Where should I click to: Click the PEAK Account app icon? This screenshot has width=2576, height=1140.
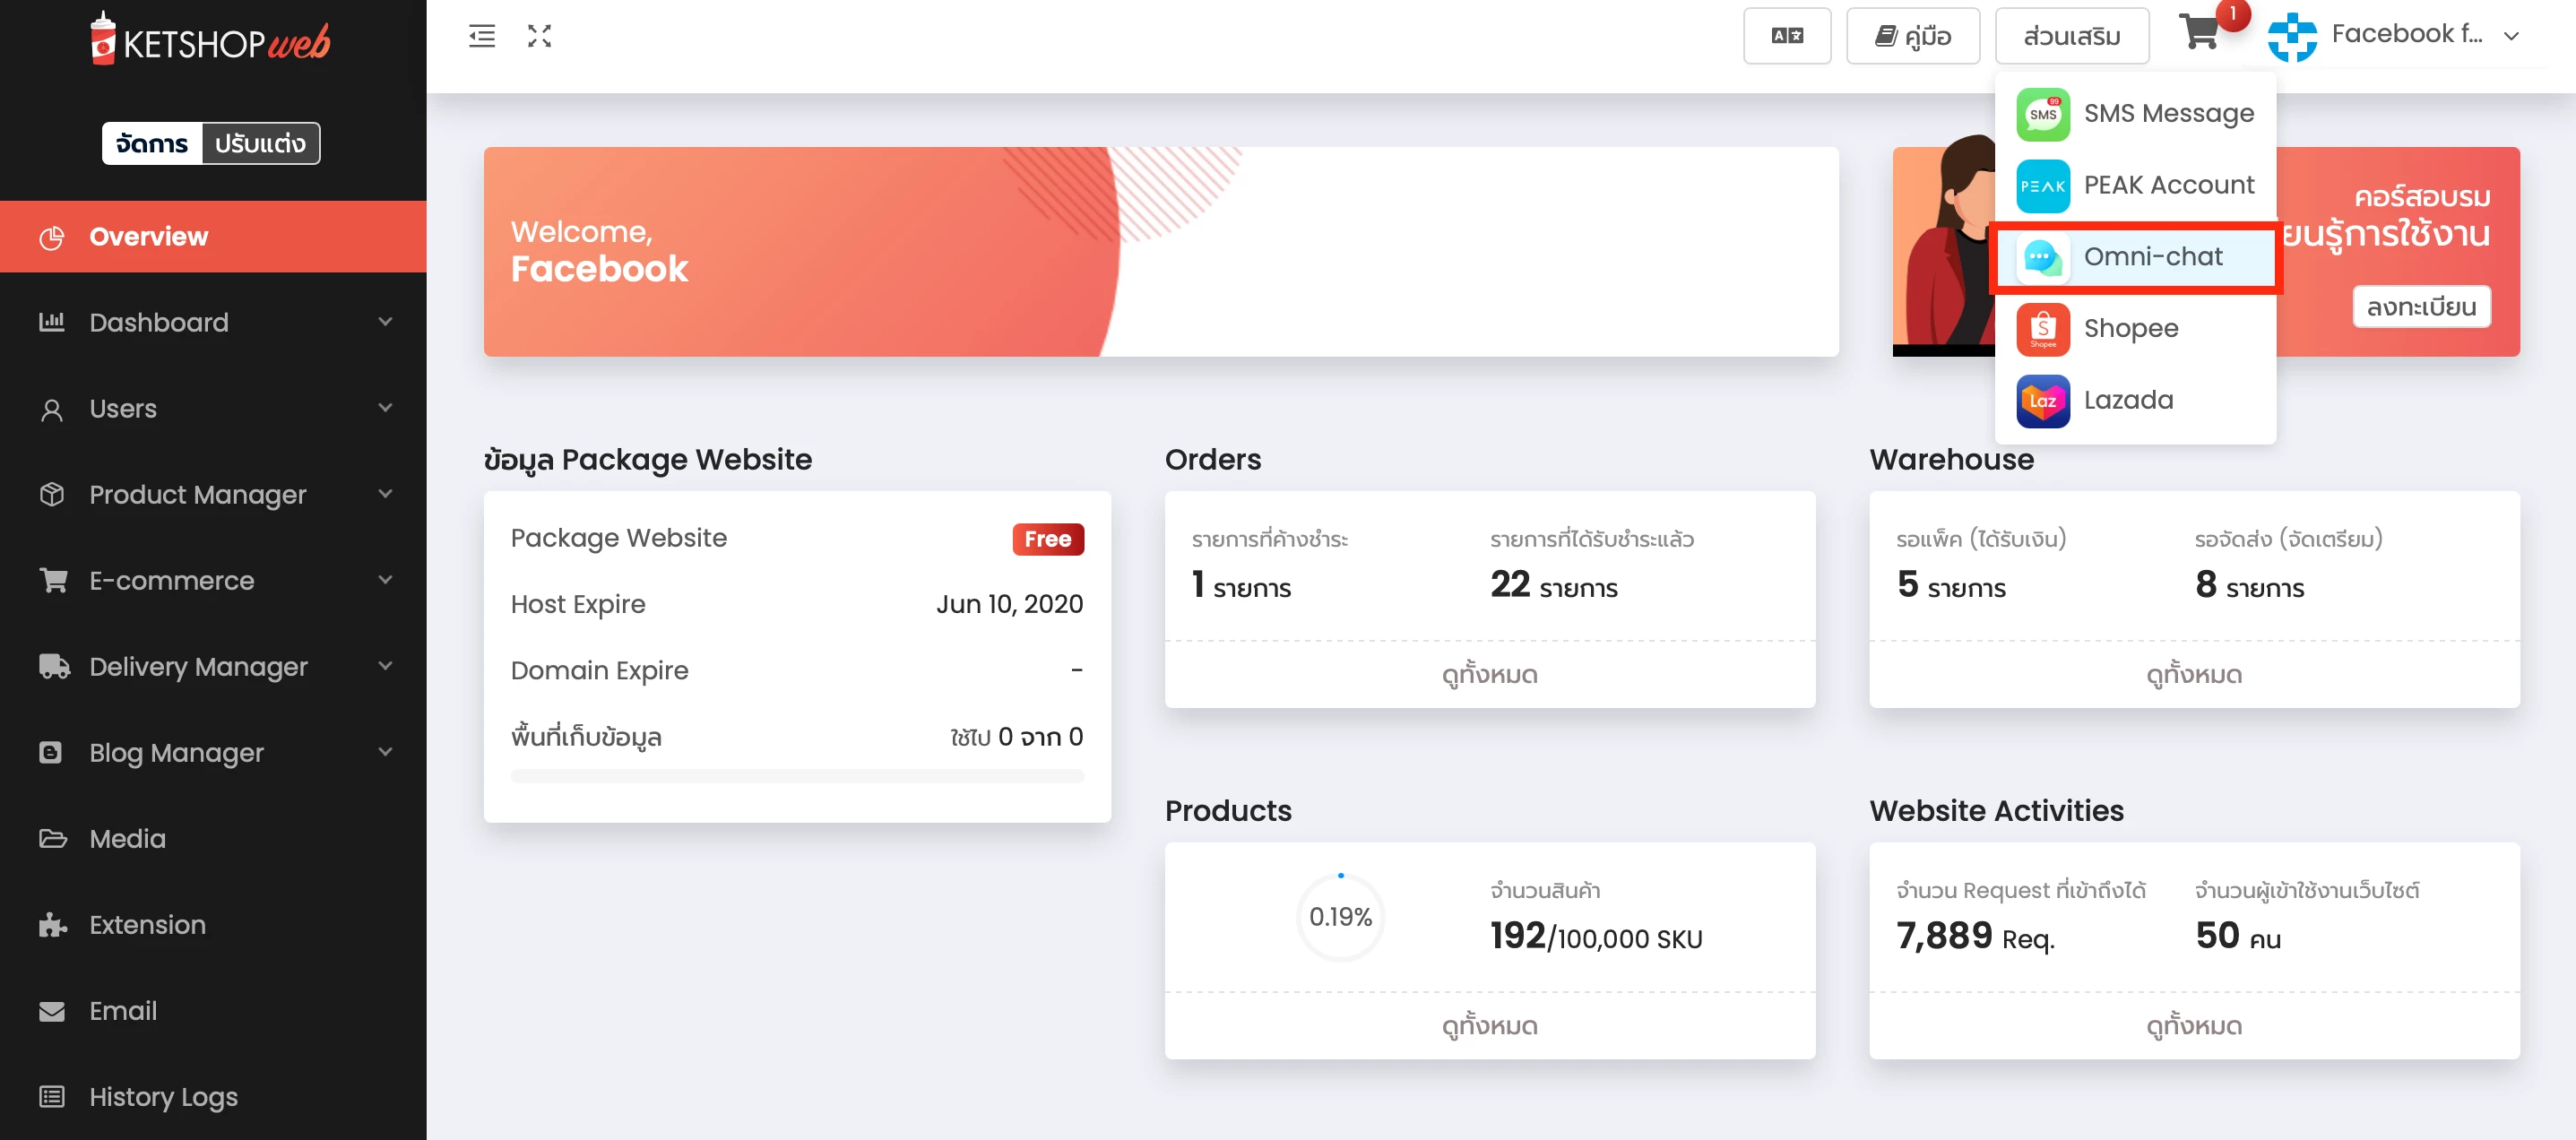(x=2042, y=186)
